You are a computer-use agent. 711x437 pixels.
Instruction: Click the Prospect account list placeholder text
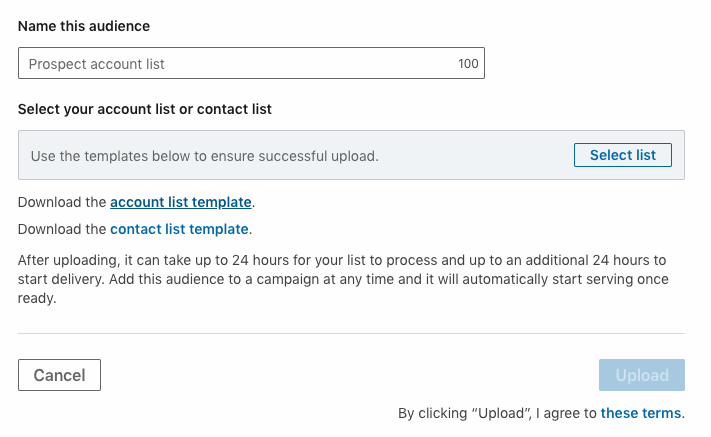(97, 64)
